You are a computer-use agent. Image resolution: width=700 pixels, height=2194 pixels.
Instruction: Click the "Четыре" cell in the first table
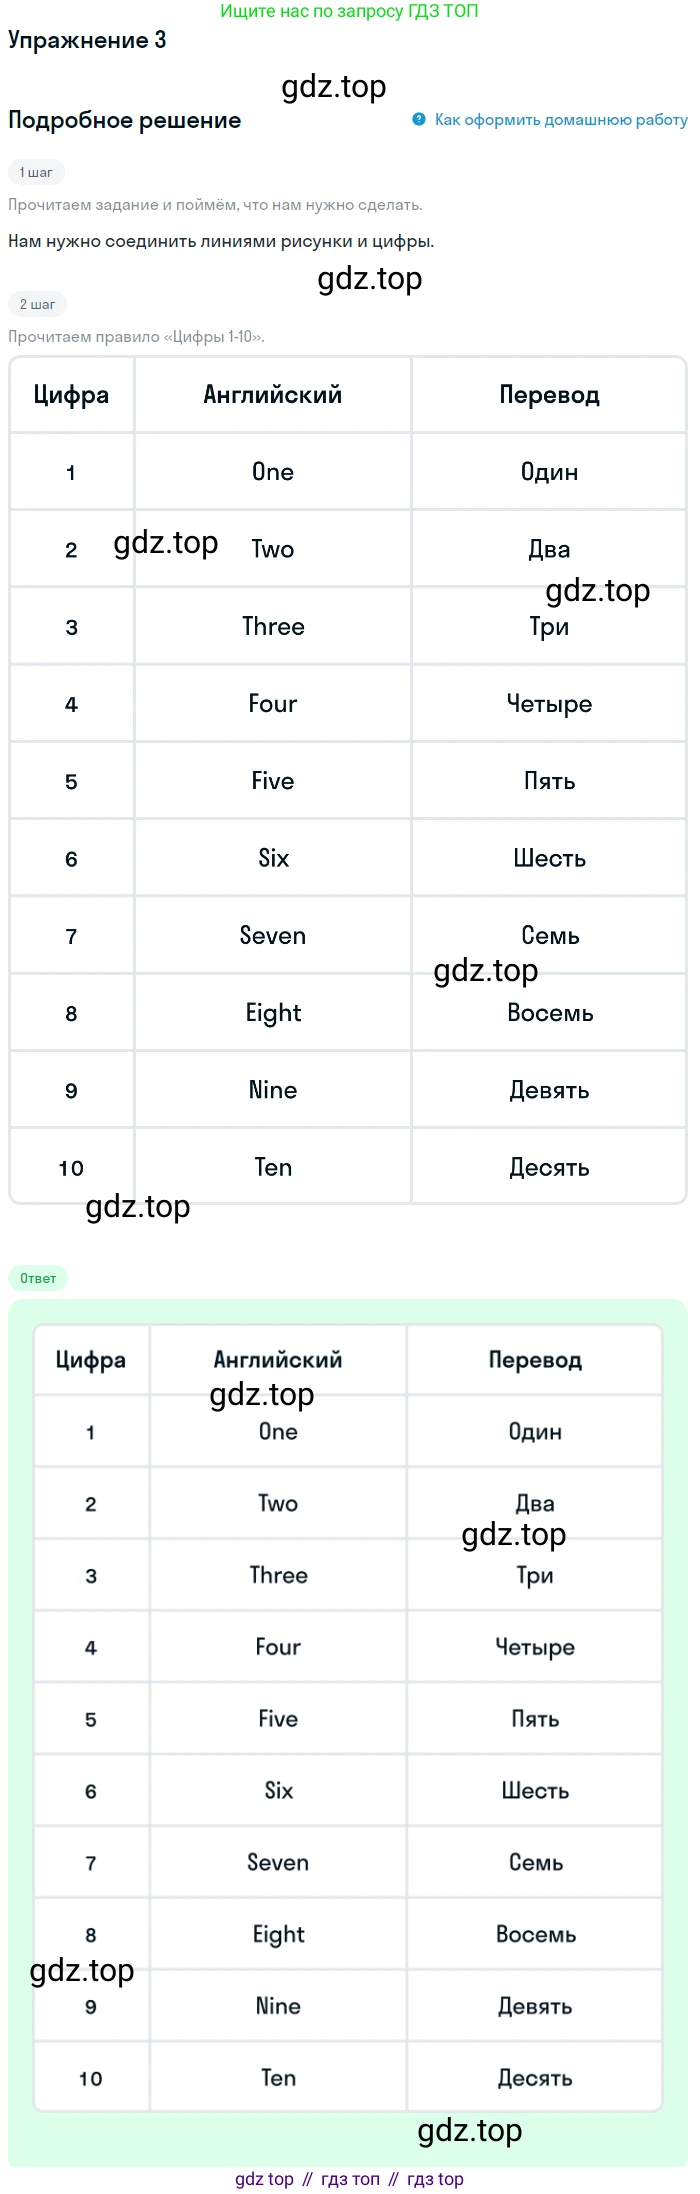pyautogui.click(x=549, y=704)
